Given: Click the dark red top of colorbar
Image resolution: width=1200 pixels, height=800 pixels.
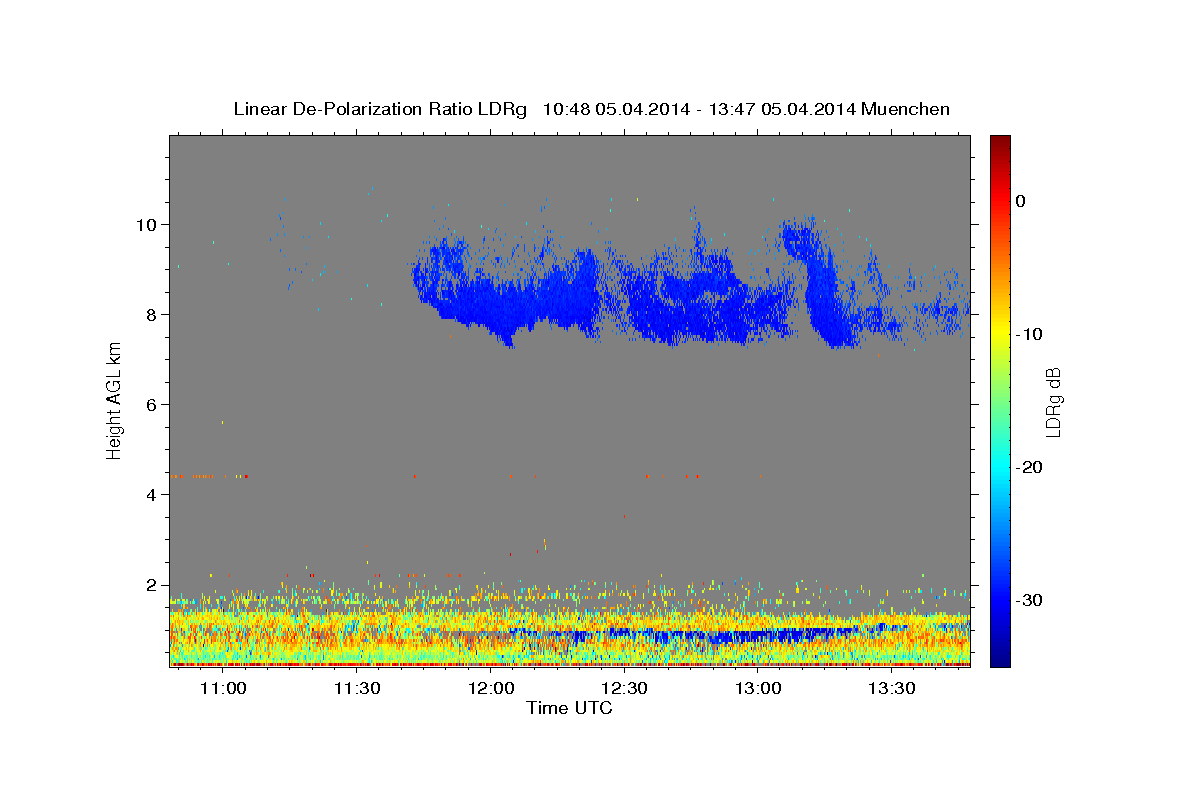Looking at the screenshot, I should pyautogui.click(x=1000, y=145).
